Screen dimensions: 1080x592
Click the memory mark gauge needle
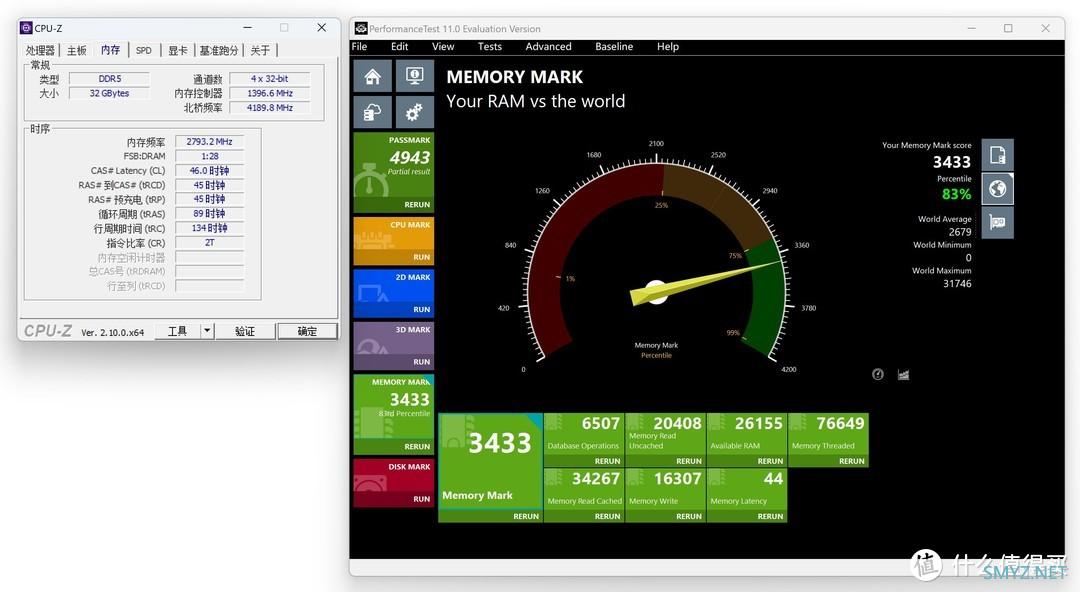click(x=706, y=282)
